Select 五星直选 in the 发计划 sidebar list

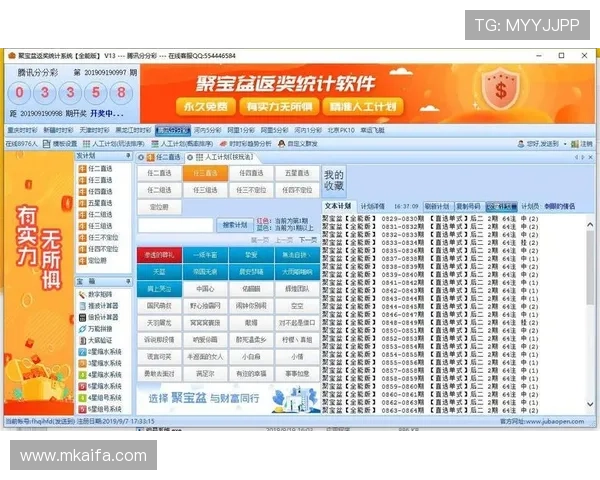[x=96, y=203]
